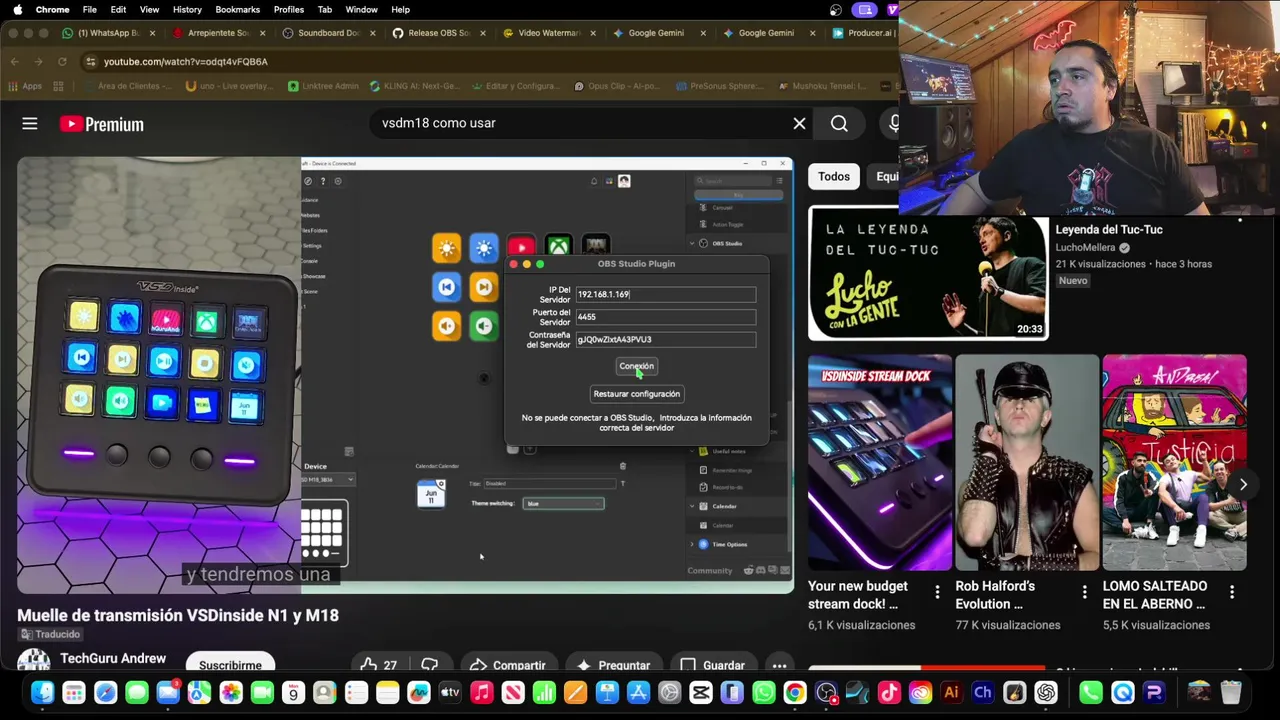Ask about video with Preguntar
Viewport: 1280px width, 720px height.
[614, 665]
